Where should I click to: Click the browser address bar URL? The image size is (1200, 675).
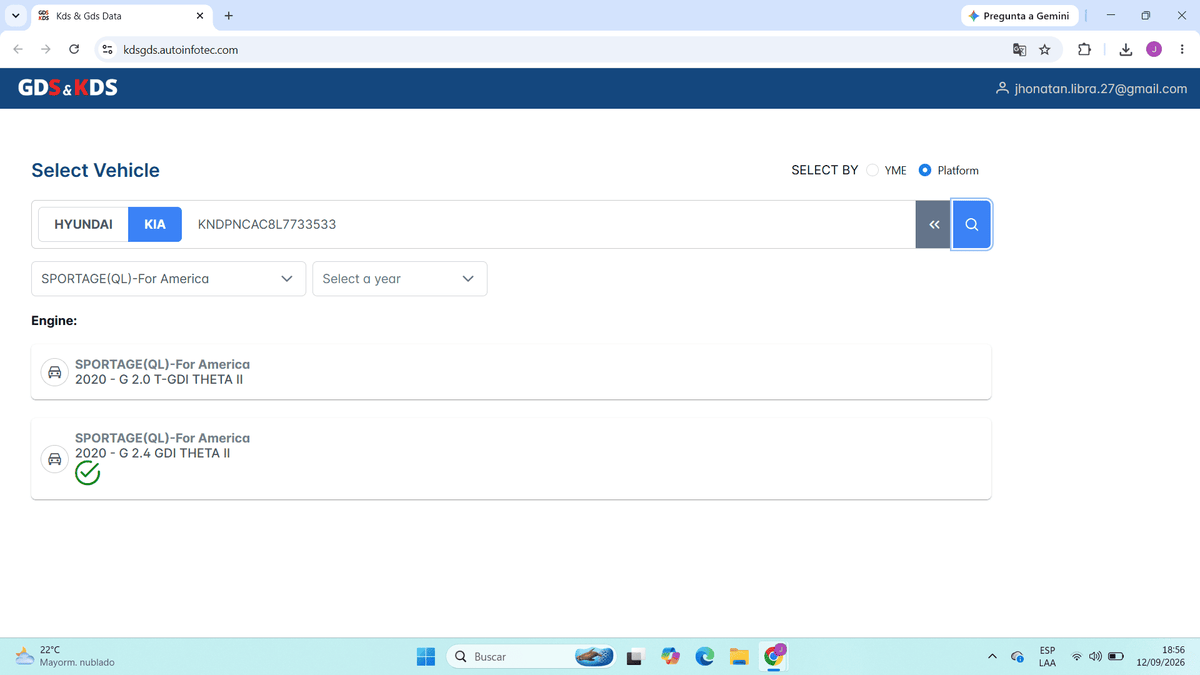[180, 49]
